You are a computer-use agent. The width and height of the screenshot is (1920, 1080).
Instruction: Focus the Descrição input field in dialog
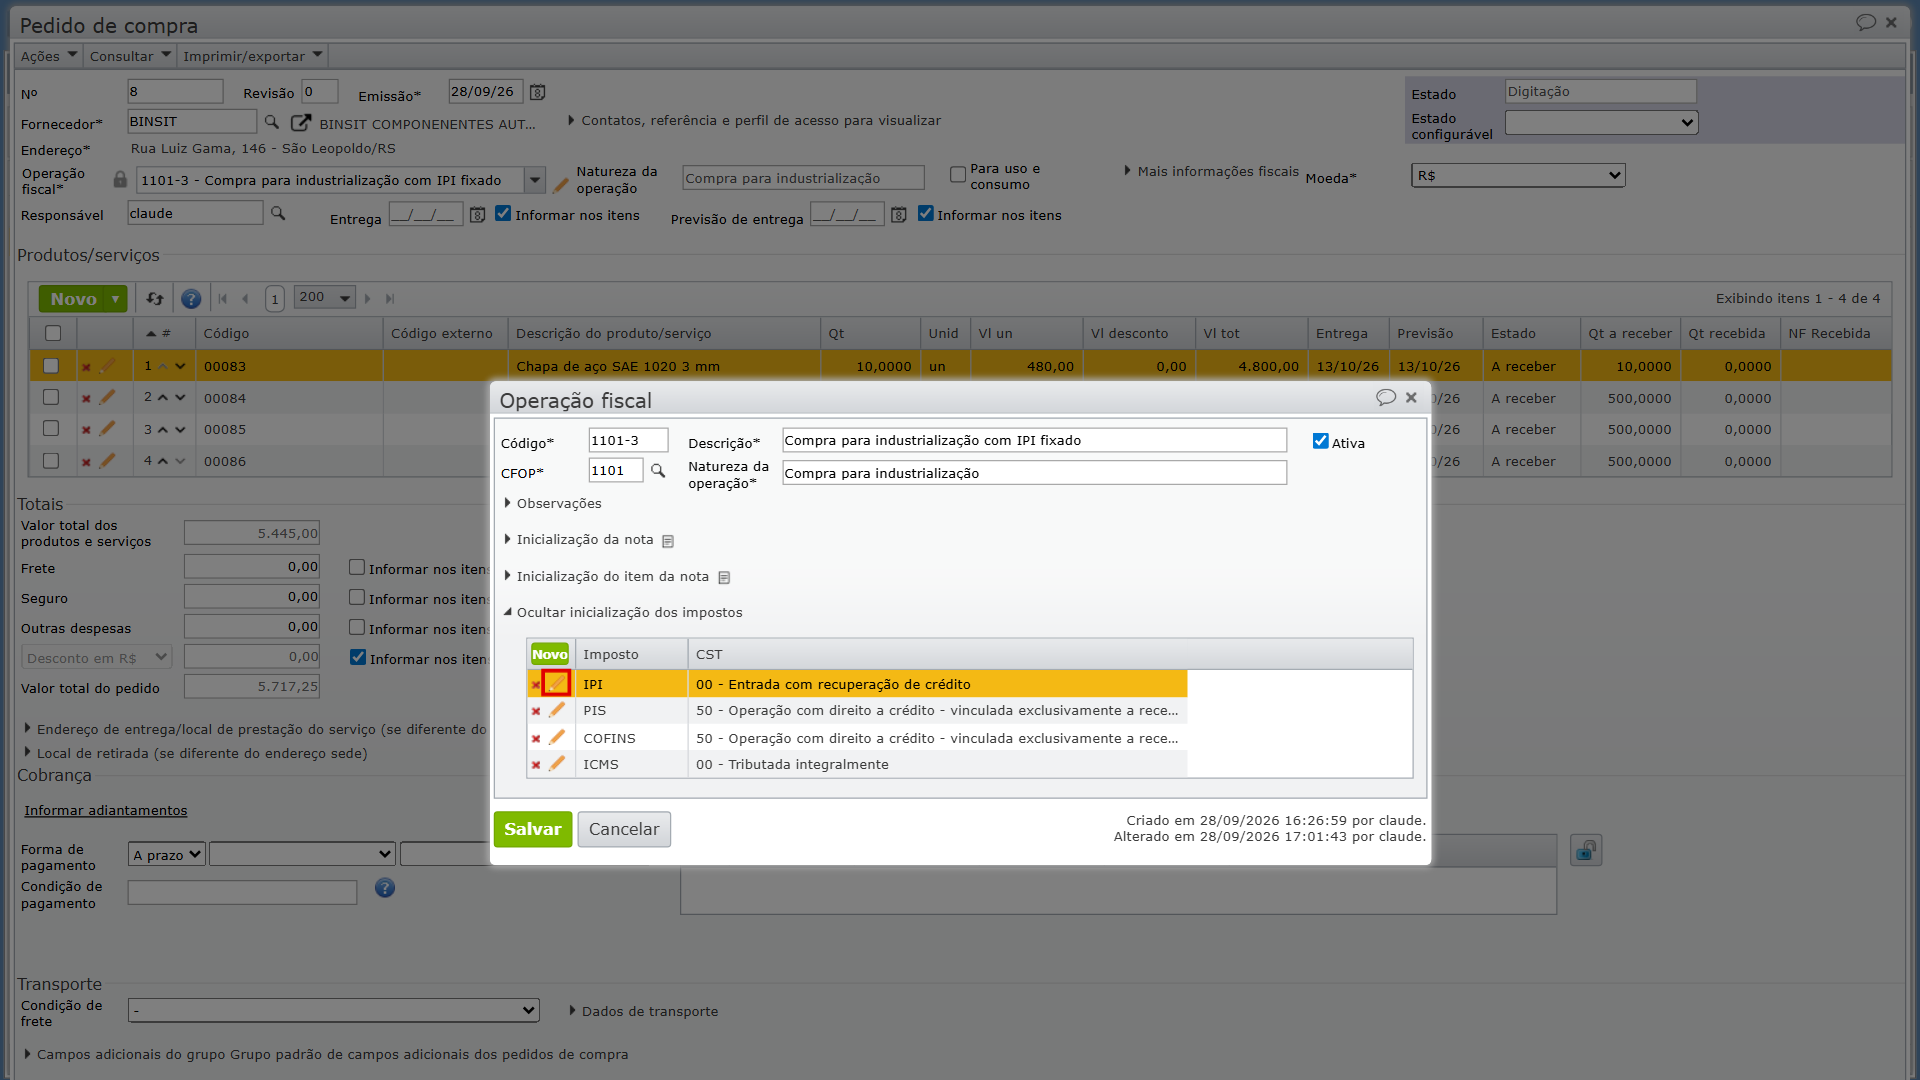[1034, 441]
